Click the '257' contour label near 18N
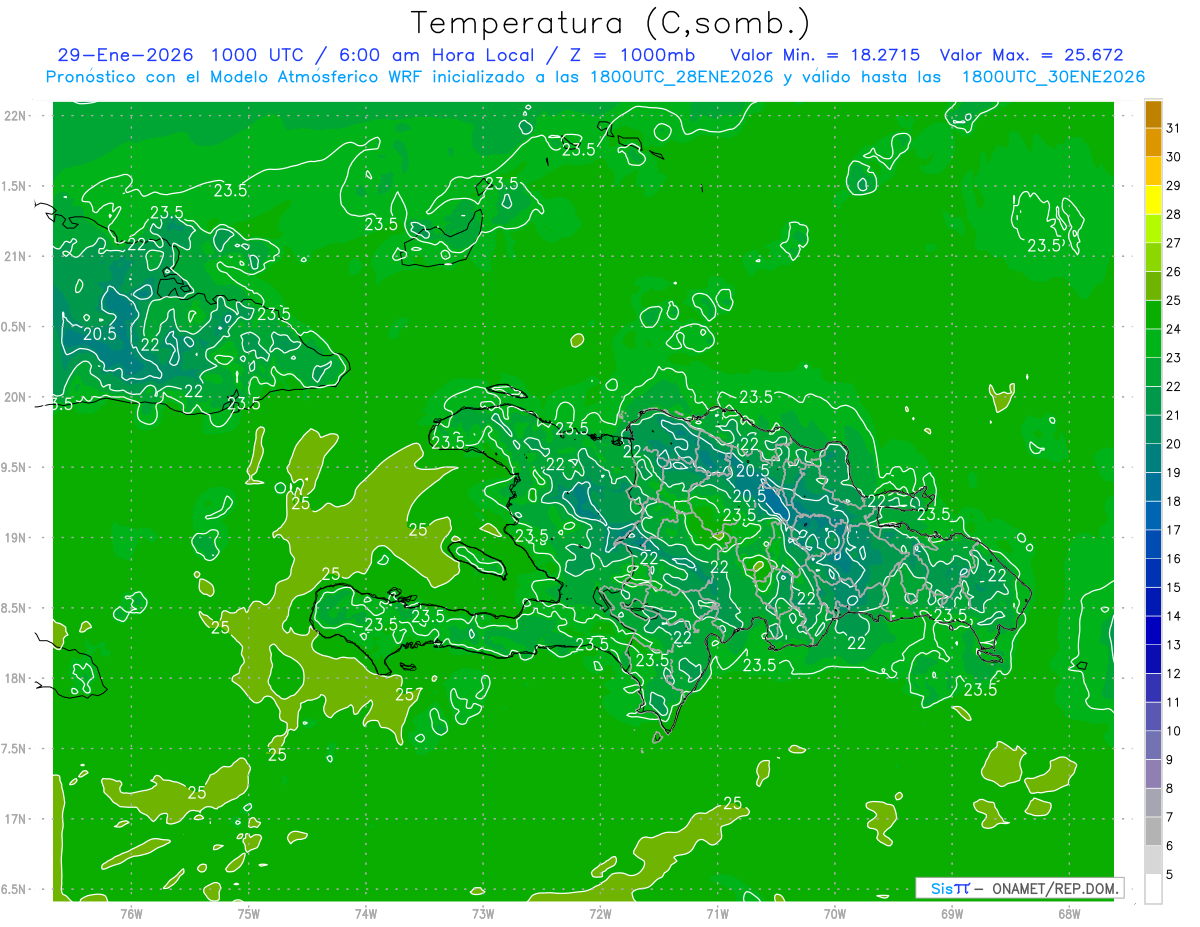Image resolution: width=1200 pixels, height=927 pixels. (x=409, y=694)
